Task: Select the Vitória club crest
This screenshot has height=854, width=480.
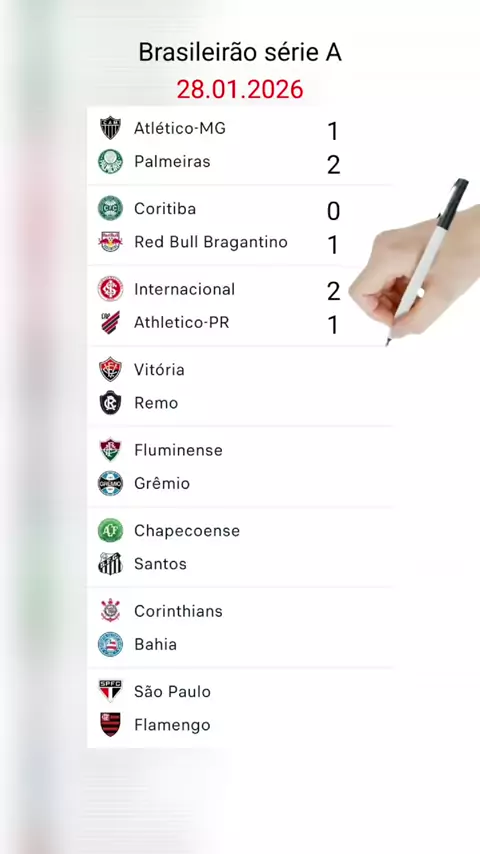Action: [110, 369]
